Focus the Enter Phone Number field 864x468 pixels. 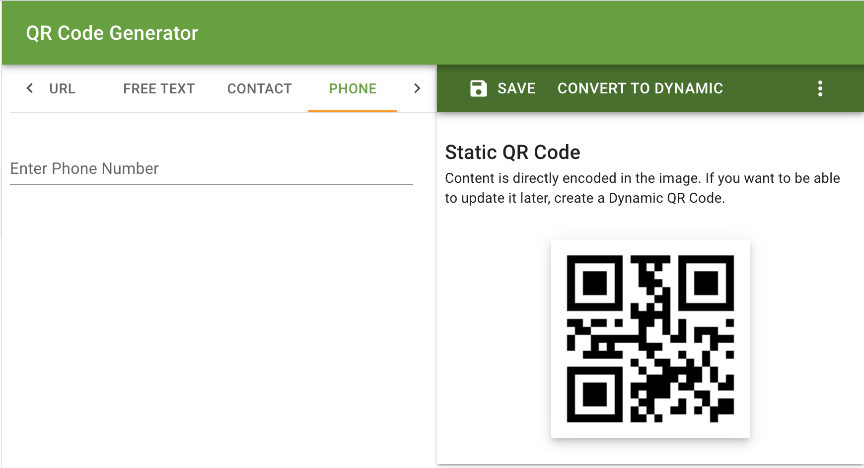click(x=211, y=168)
